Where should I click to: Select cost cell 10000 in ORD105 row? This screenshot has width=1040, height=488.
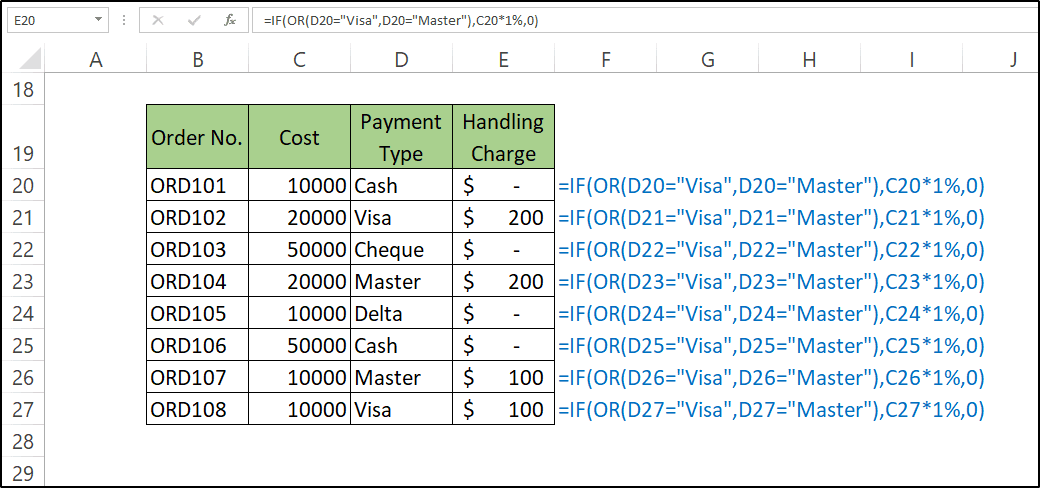(299, 313)
